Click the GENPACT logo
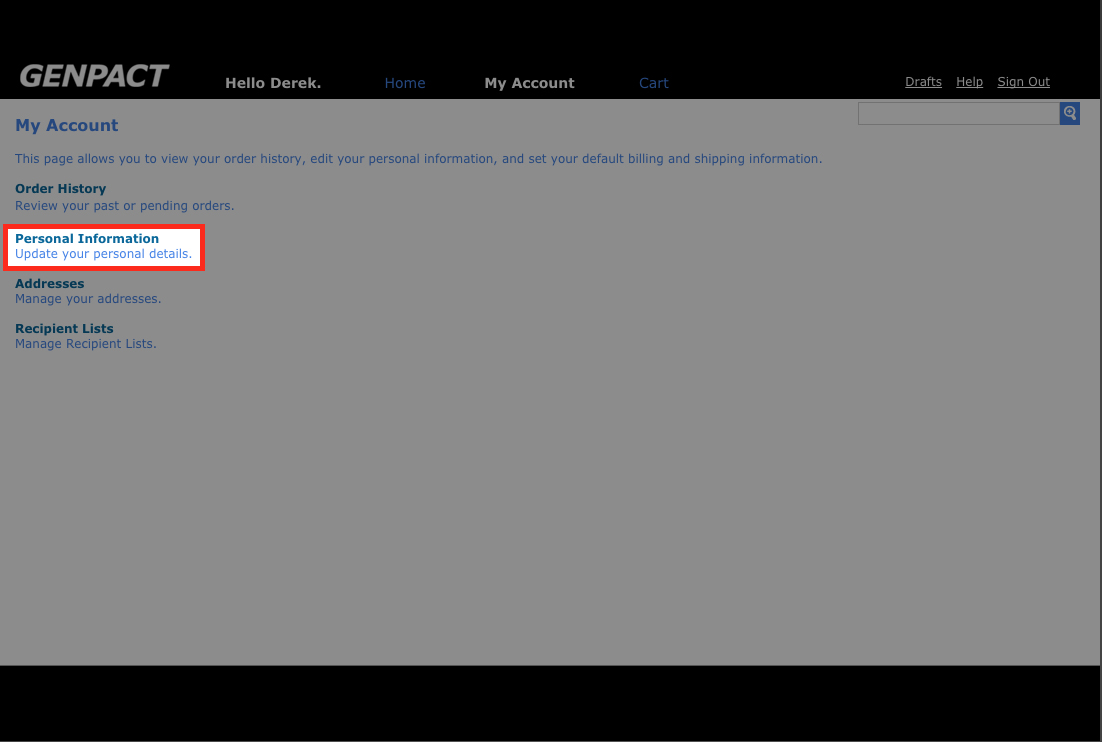 pyautogui.click(x=94, y=76)
